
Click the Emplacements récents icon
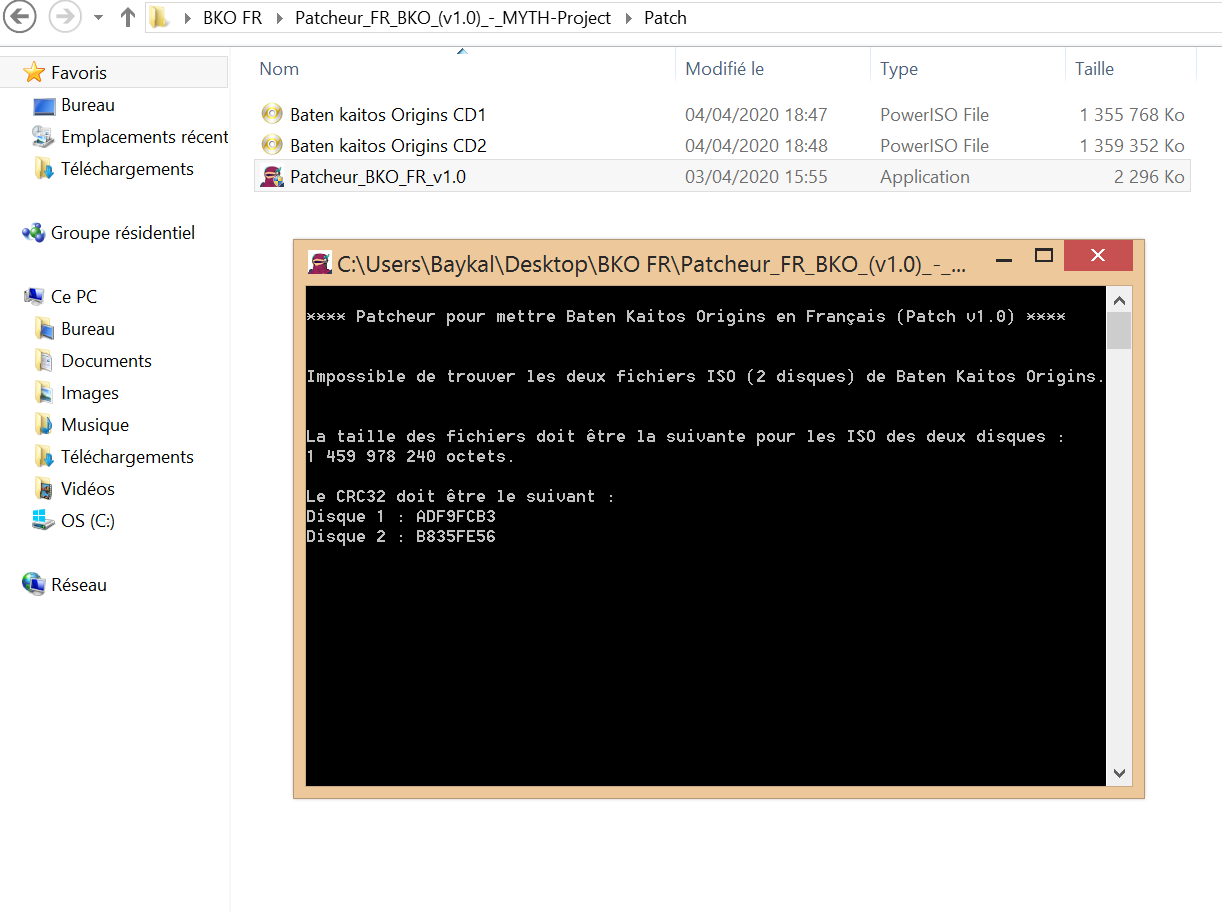point(43,136)
